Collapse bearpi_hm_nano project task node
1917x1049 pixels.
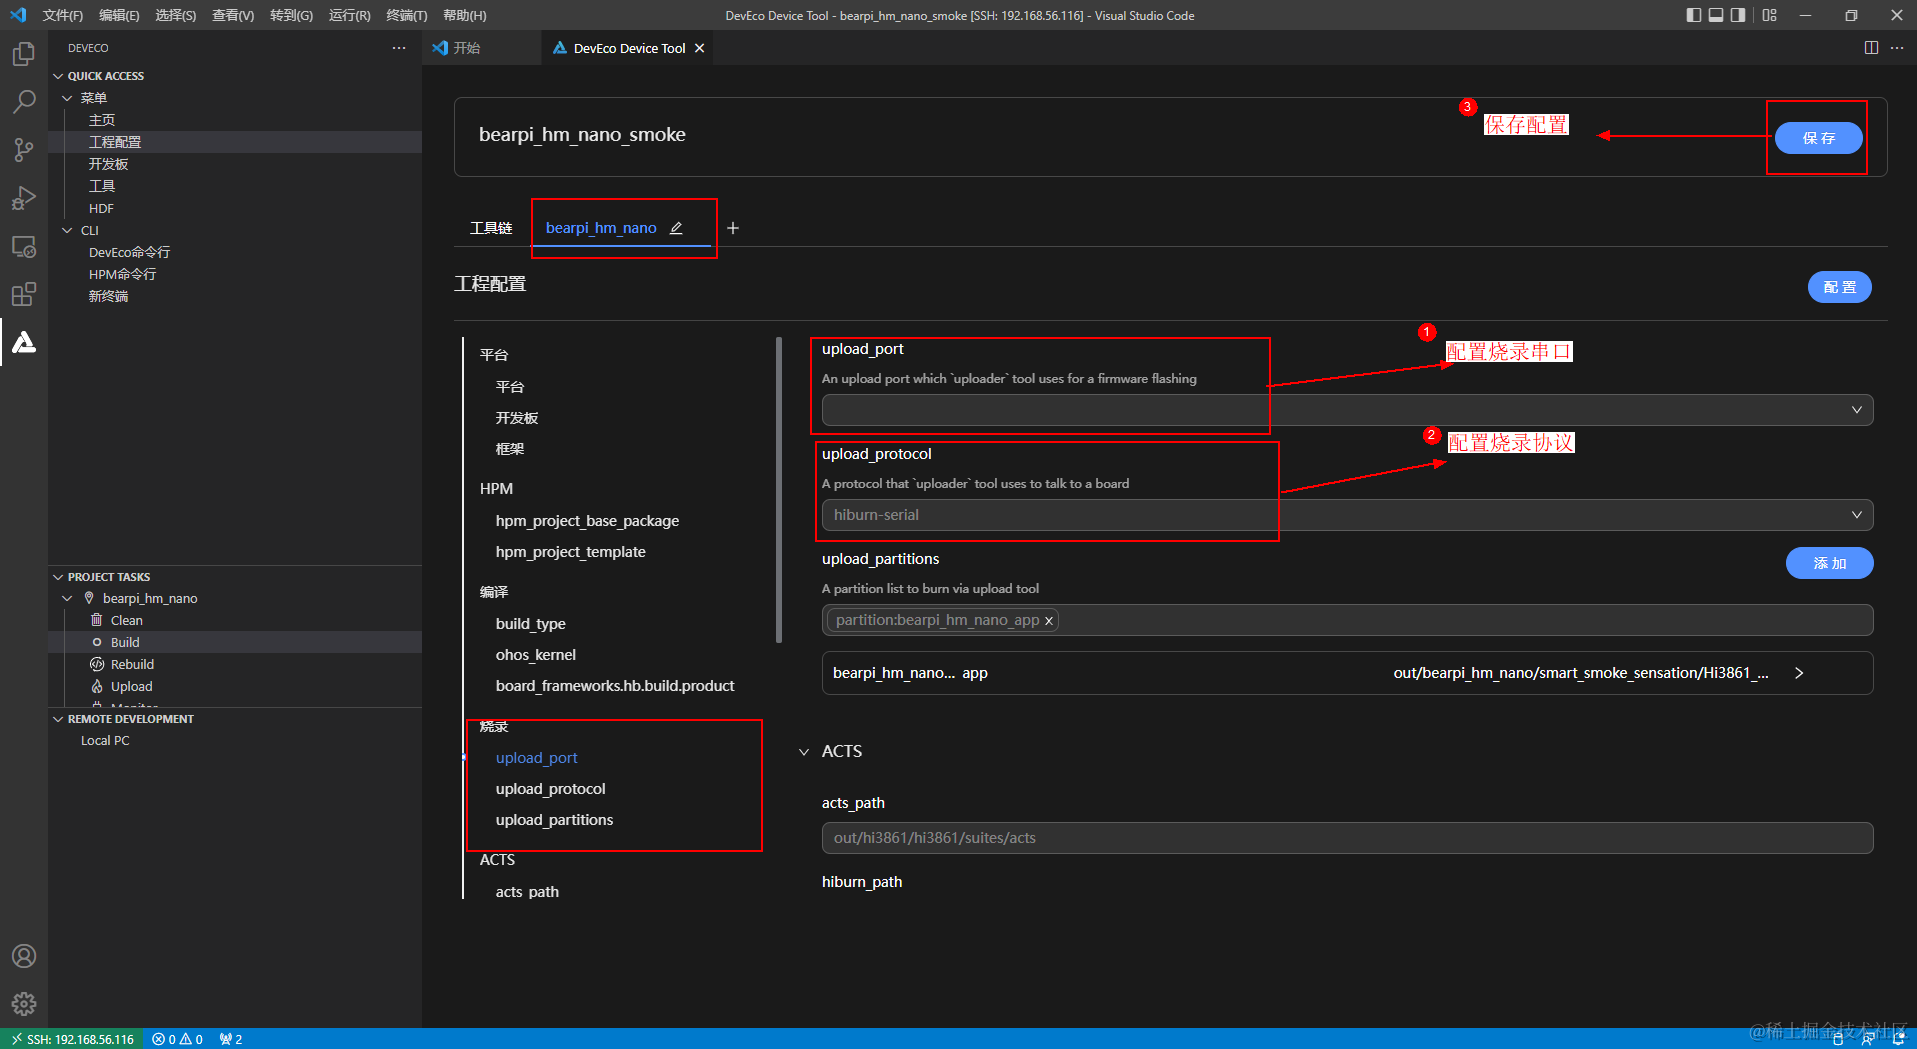click(x=67, y=598)
